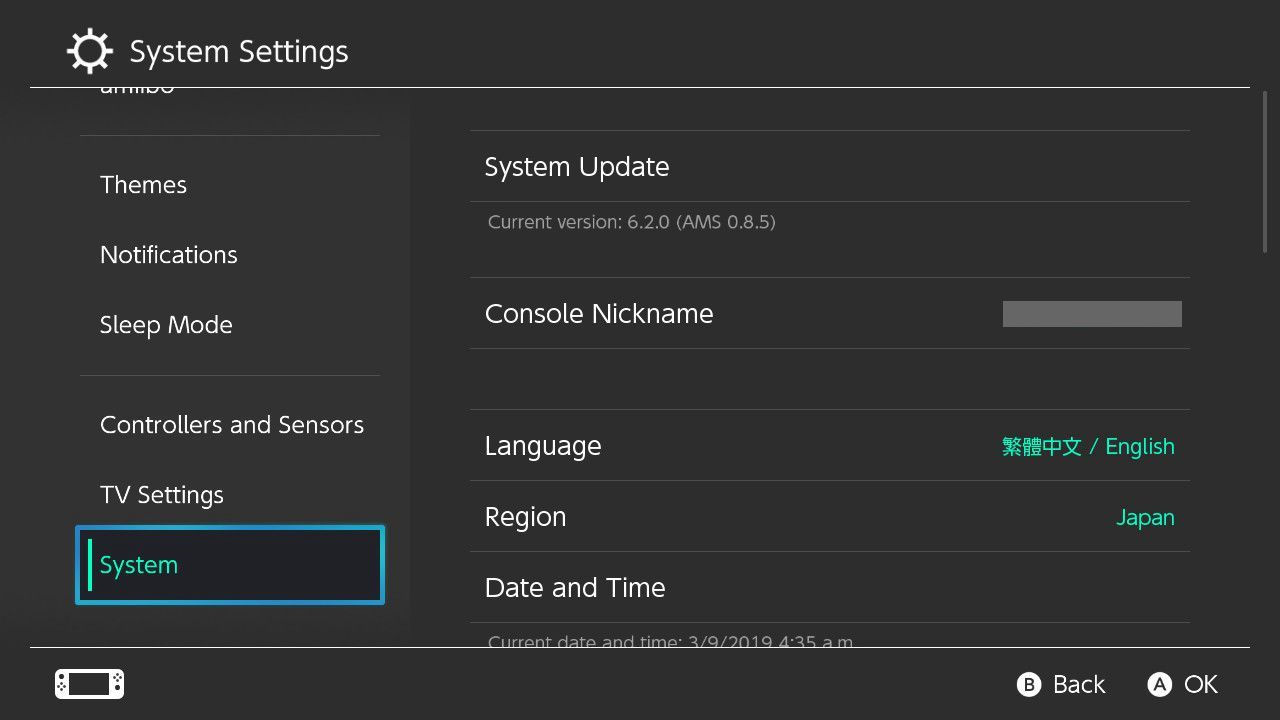Click the System Settings gear icon
Viewport: 1280px width, 720px height.
(90, 51)
